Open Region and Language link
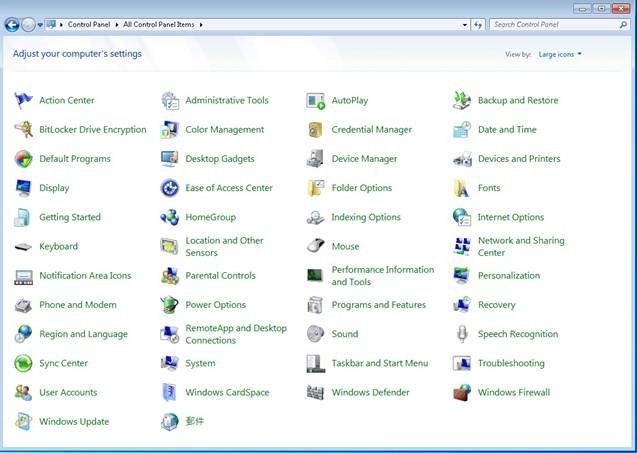The image size is (637, 453). (83, 334)
